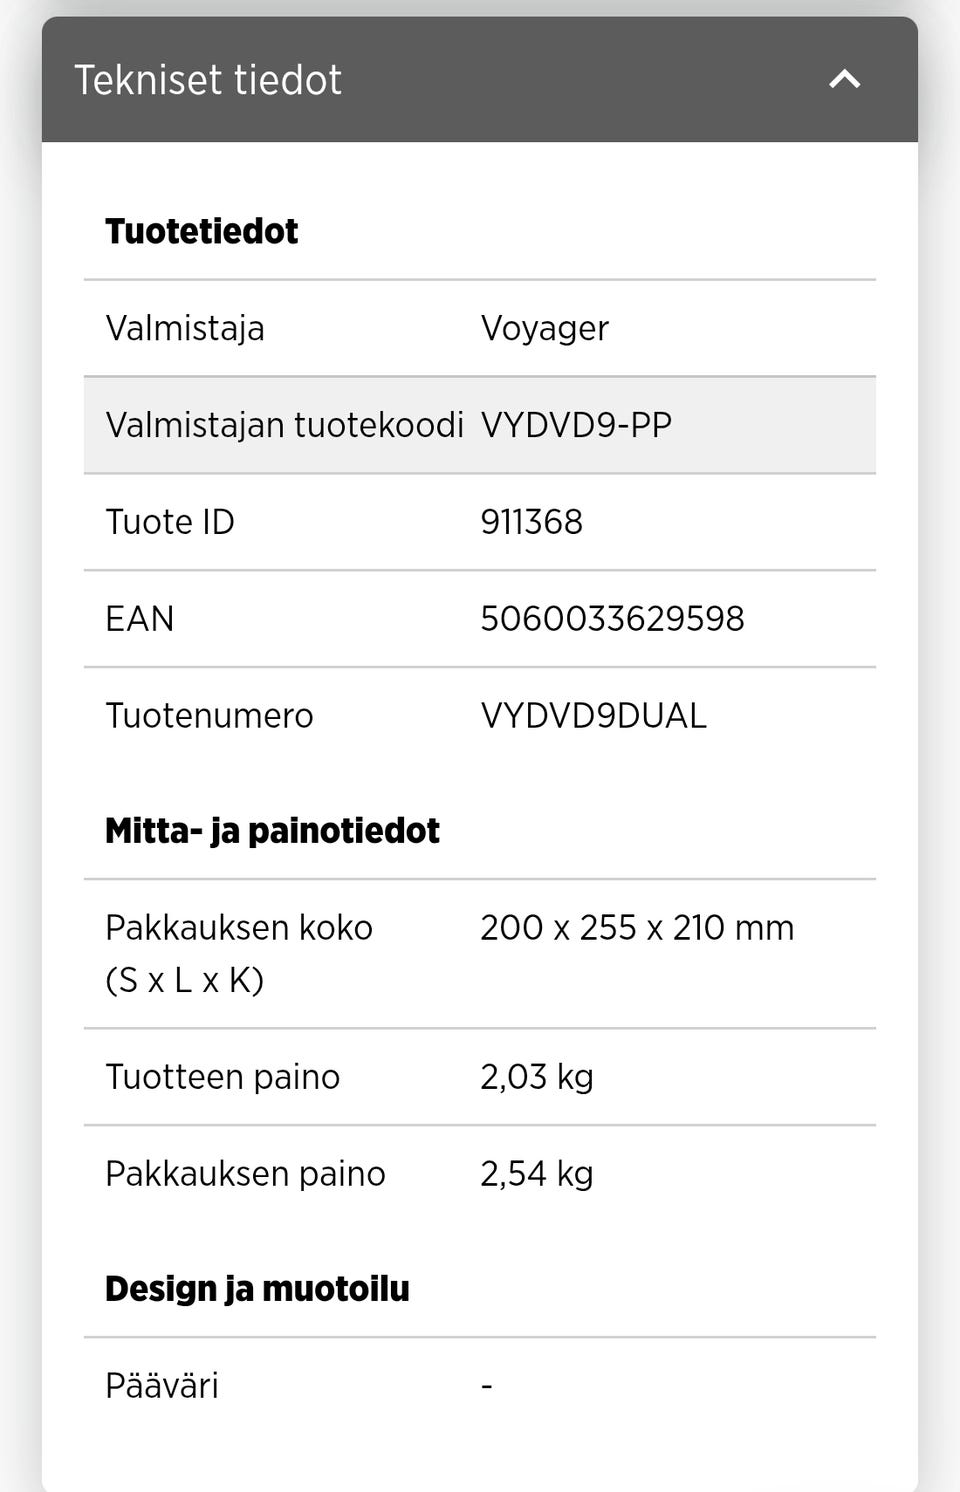The width and height of the screenshot is (960, 1492).
Task: Click the 200 x 255 x 210 mm value
Action: [x=637, y=928]
